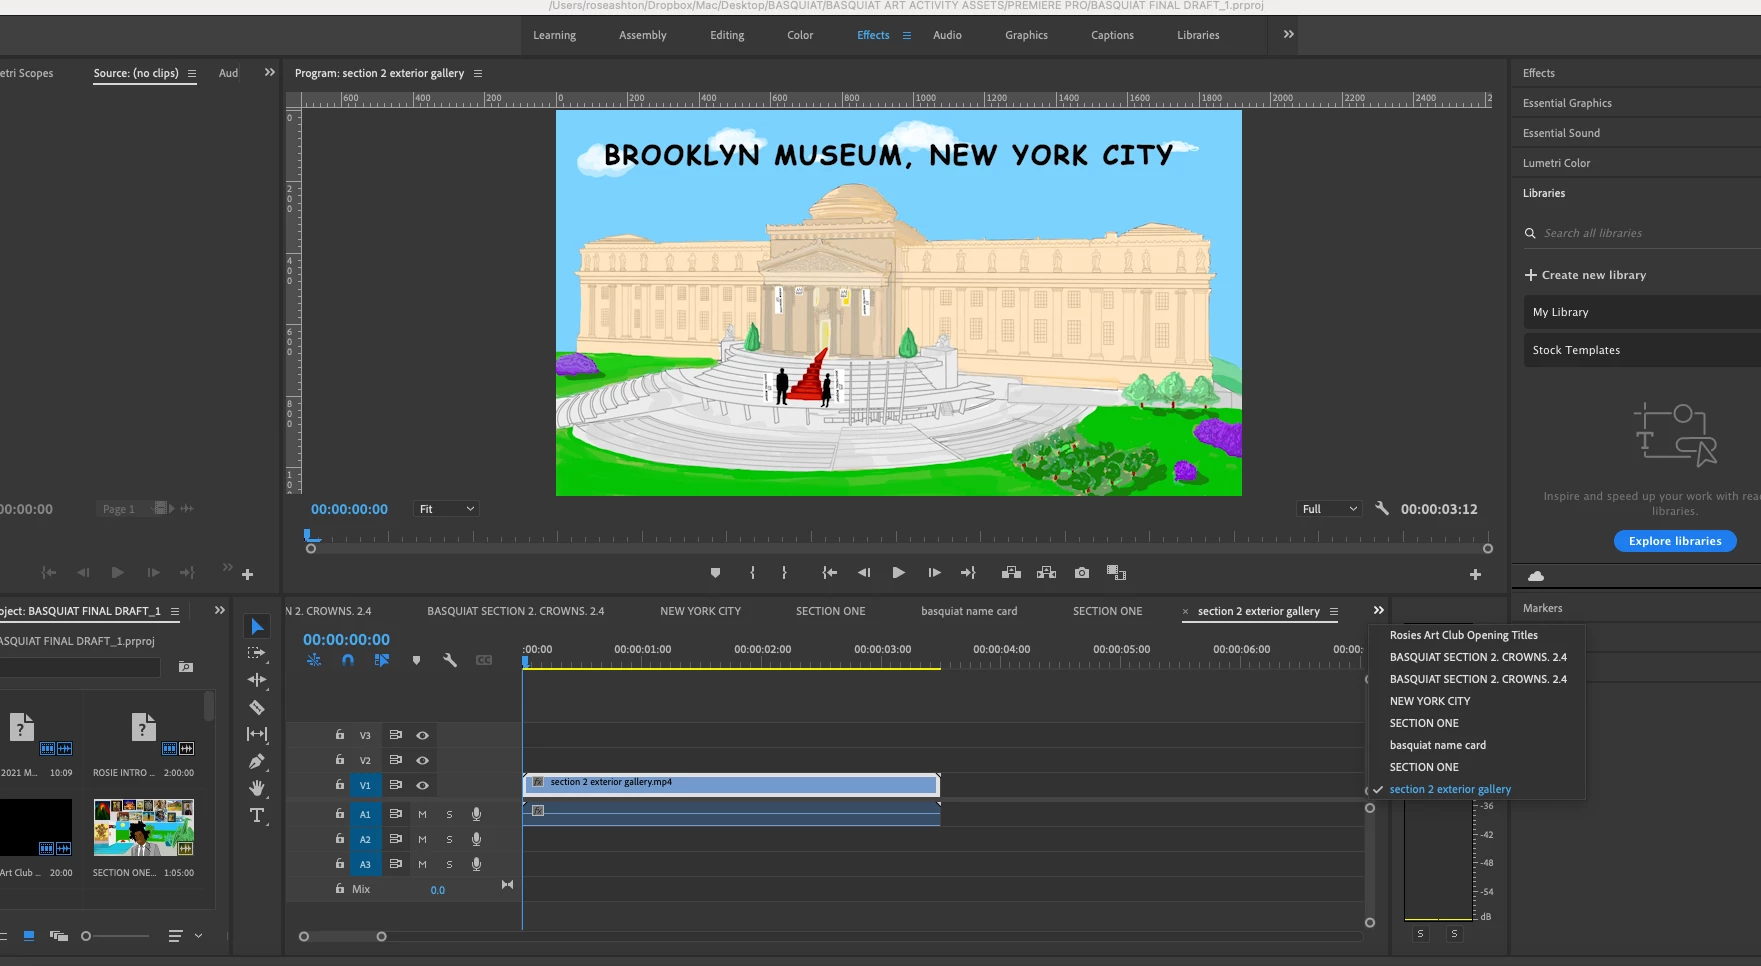Click Explore libraries button
This screenshot has height=966, width=1761.
(x=1675, y=541)
